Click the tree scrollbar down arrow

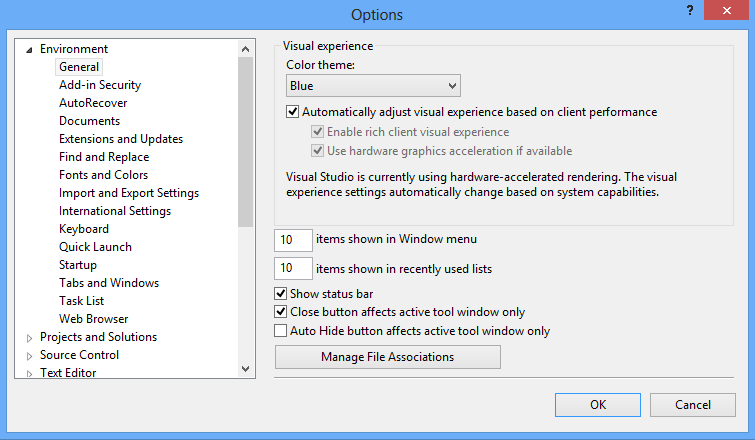coord(245,369)
